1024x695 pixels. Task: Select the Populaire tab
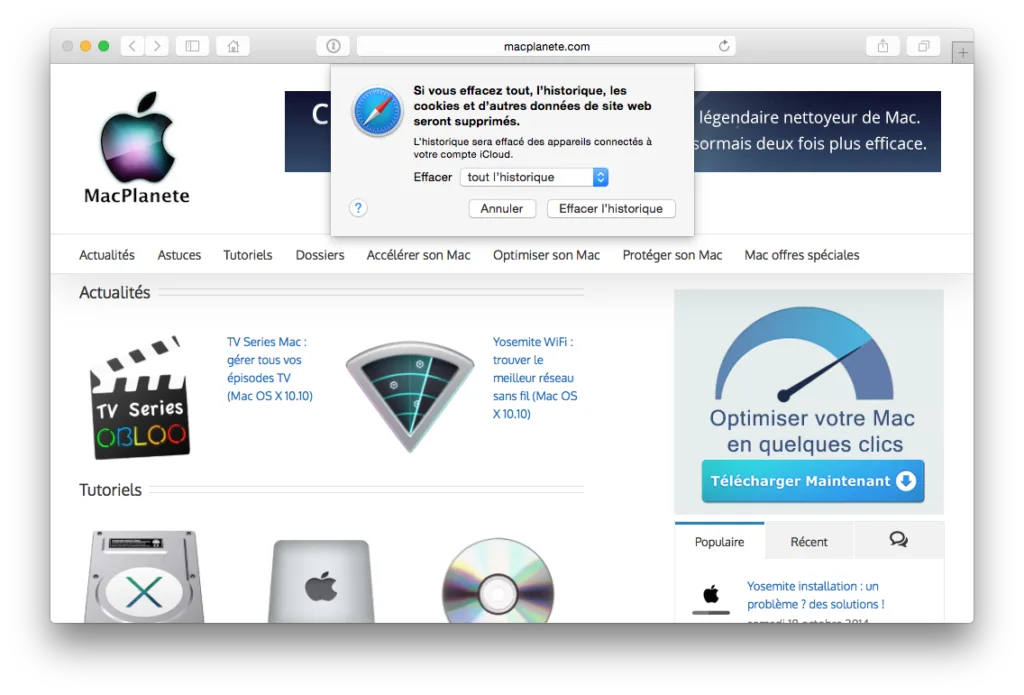pos(719,540)
